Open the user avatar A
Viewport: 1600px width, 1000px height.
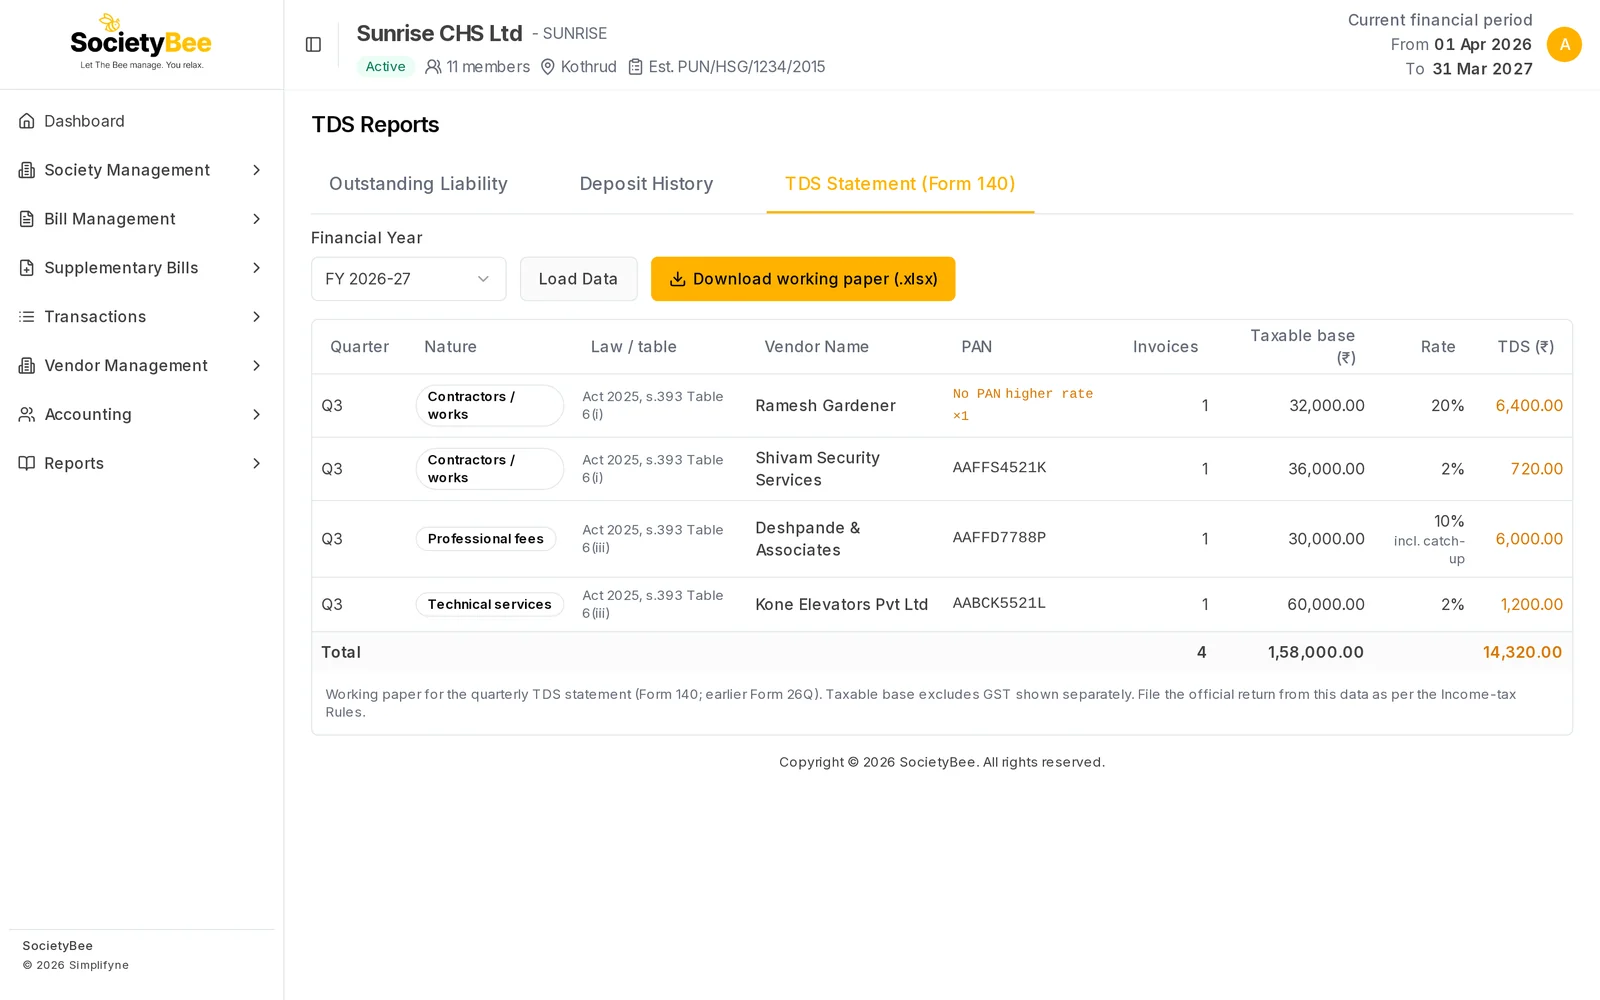(1564, 45)
